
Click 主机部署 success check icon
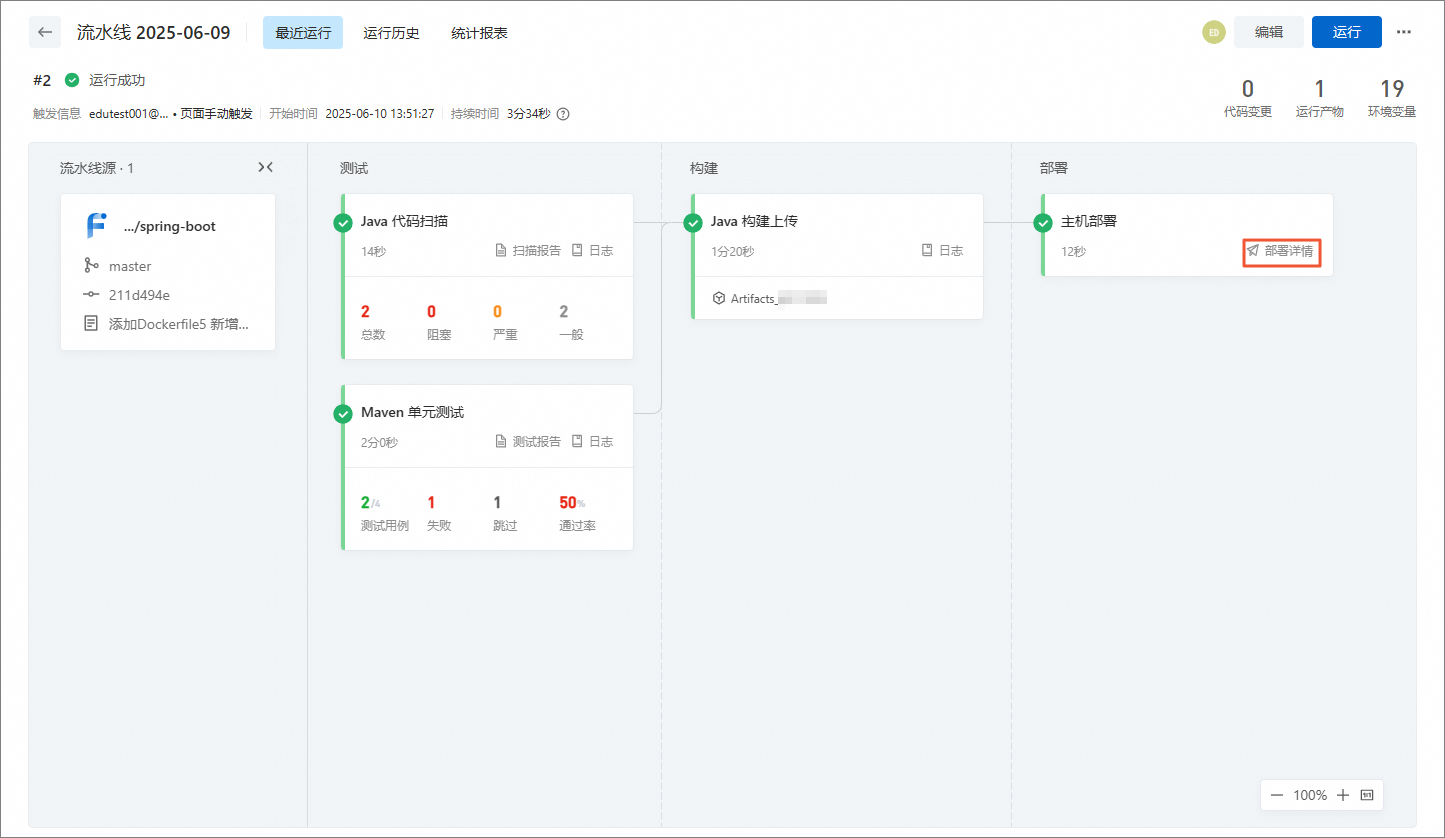click(1043, 223)
